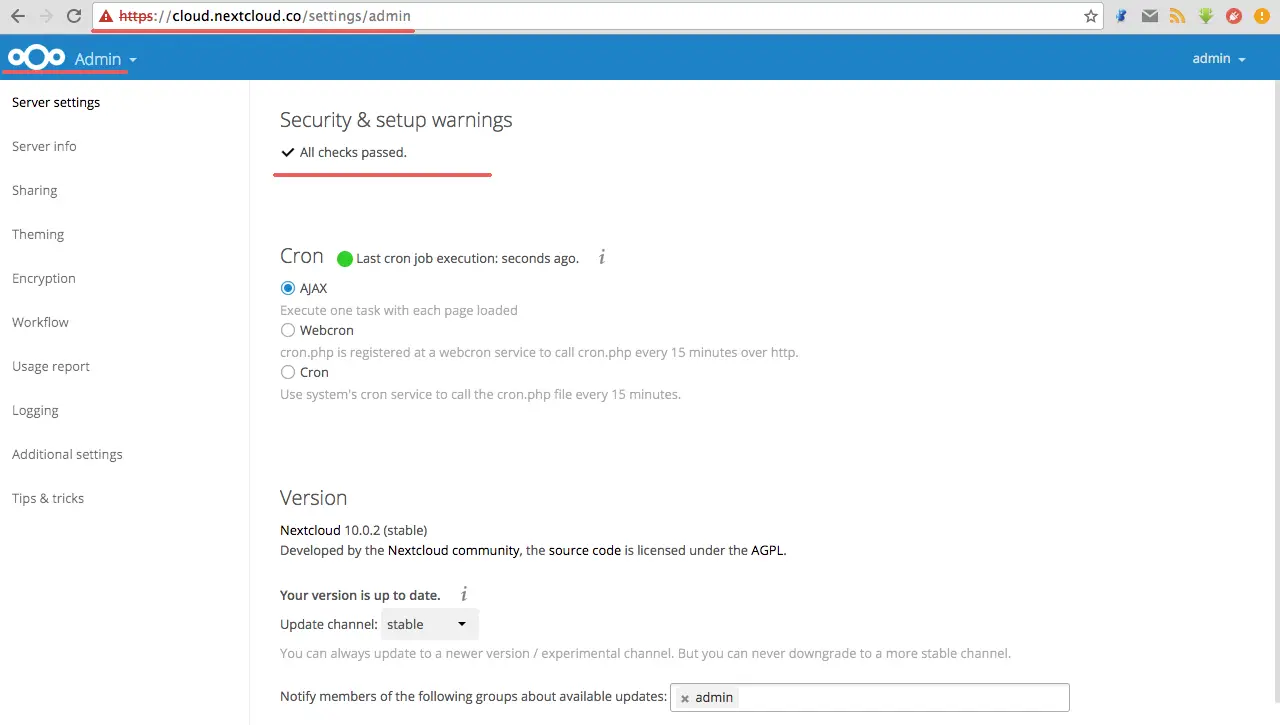1280x725 pixels.
Task: Click the 'All checks passed.' text
Action: (x=353, y=152)
